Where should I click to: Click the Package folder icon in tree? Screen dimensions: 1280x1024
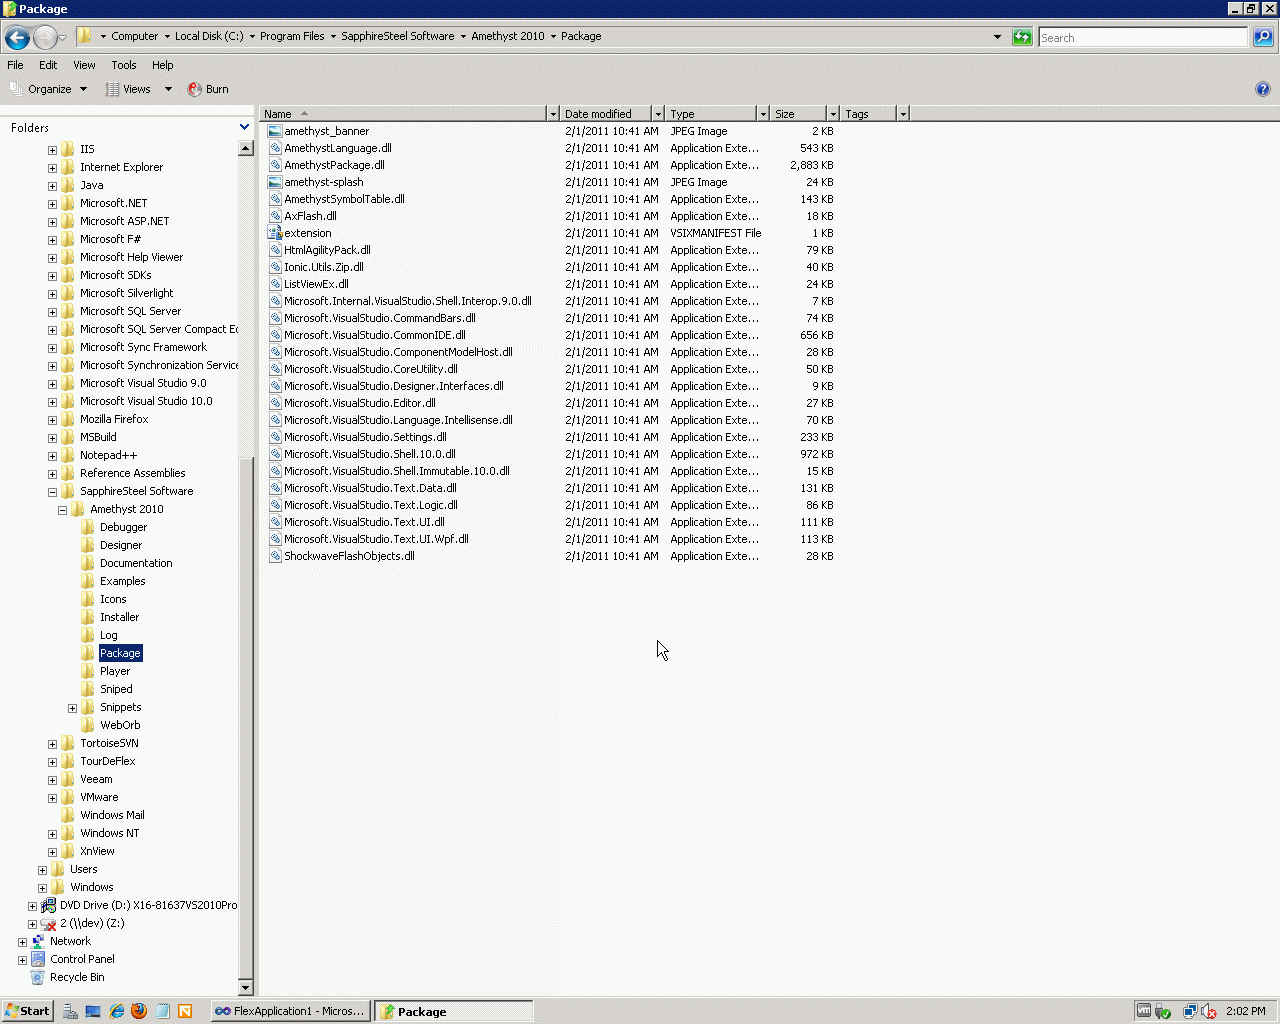coord(88,653)
